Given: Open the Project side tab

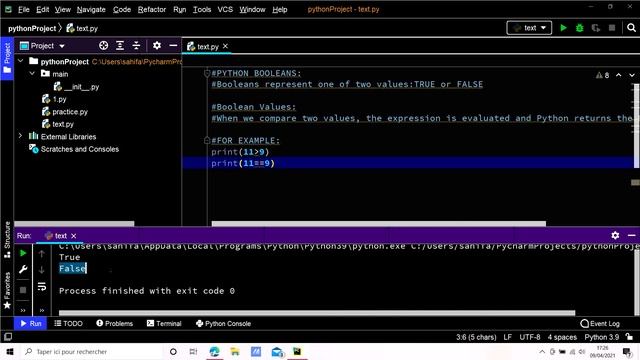Looking at the screenshot, I should point(7,58).
